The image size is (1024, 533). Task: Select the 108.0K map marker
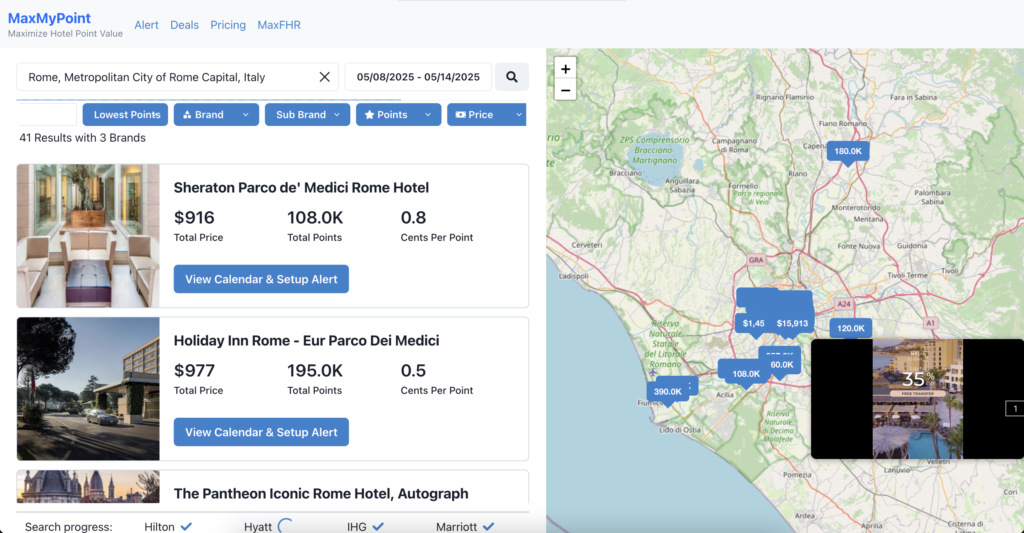745,374
